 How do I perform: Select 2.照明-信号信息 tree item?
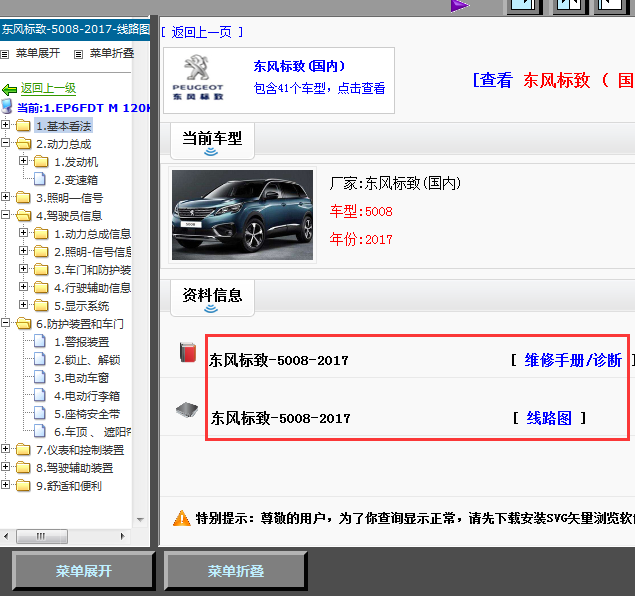[93, 252]
